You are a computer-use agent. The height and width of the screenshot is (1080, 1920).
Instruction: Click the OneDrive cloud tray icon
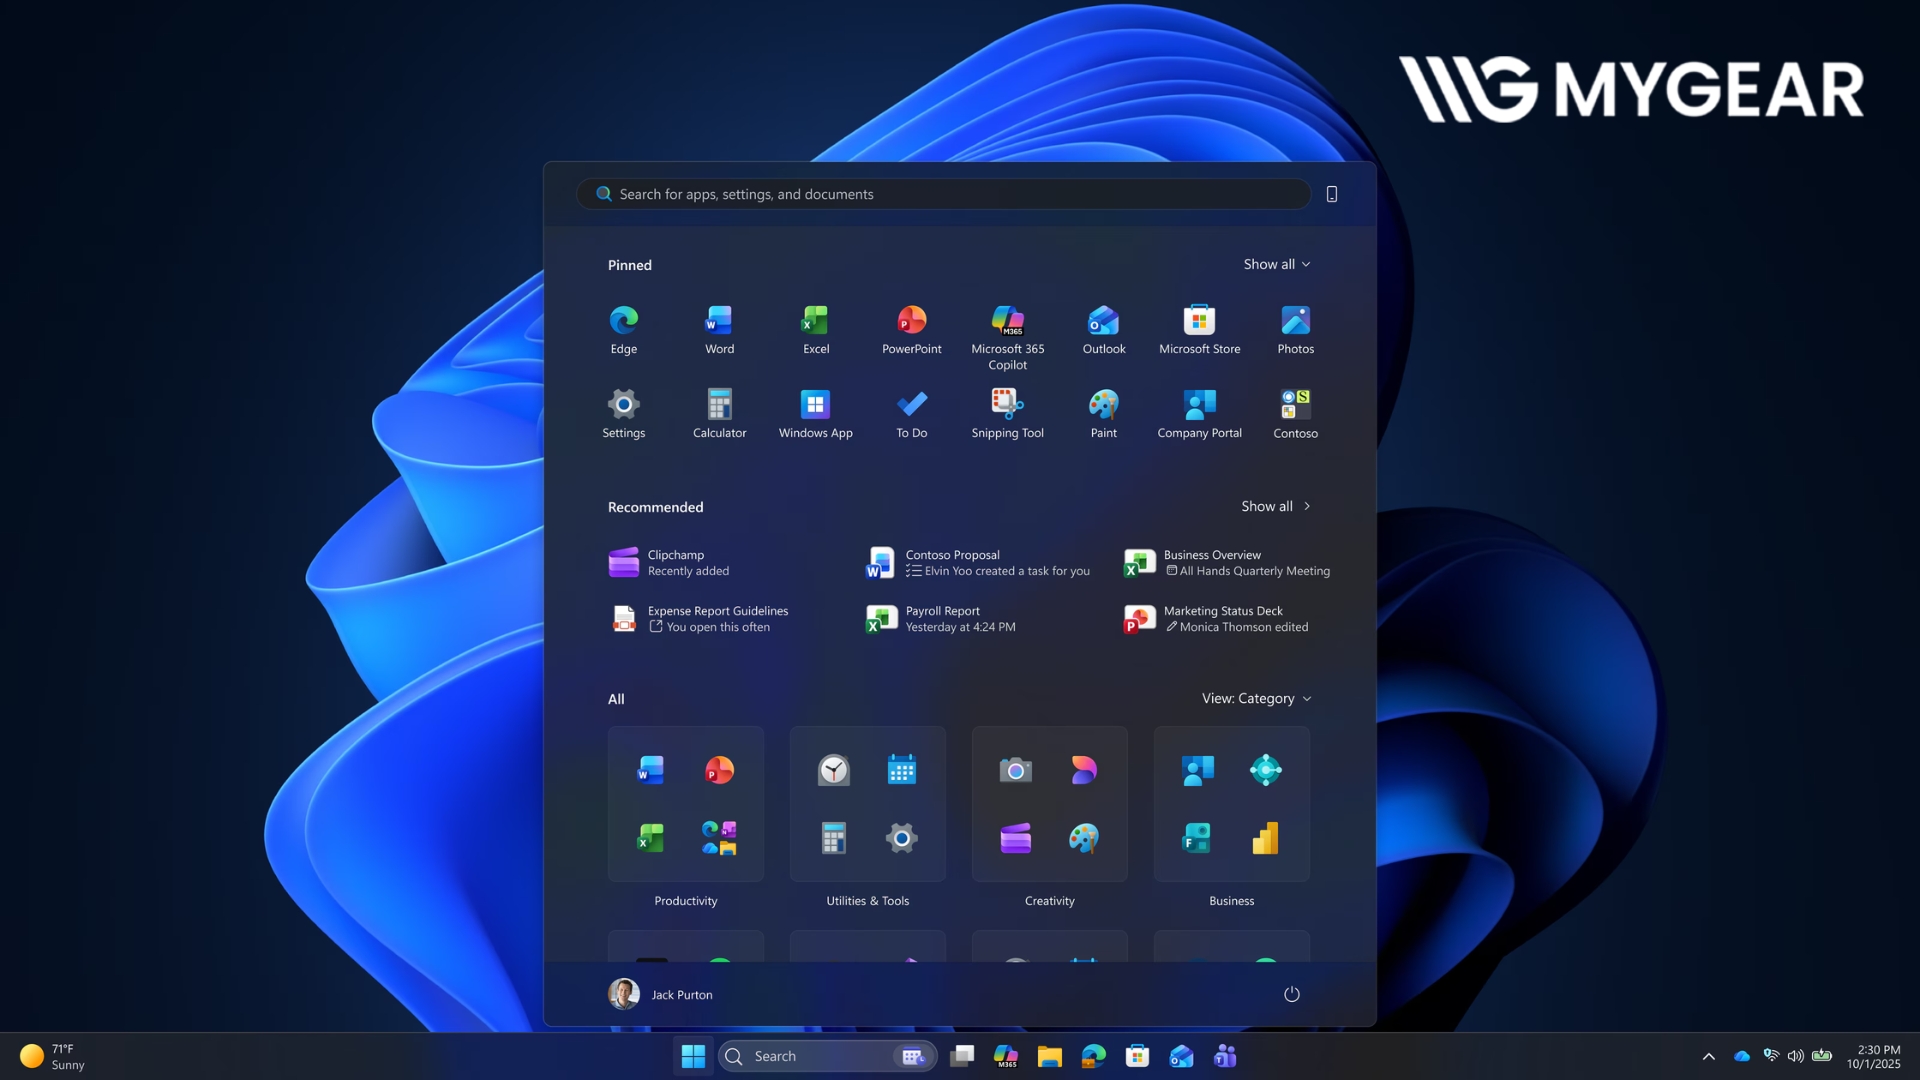pos(1742,1056)
